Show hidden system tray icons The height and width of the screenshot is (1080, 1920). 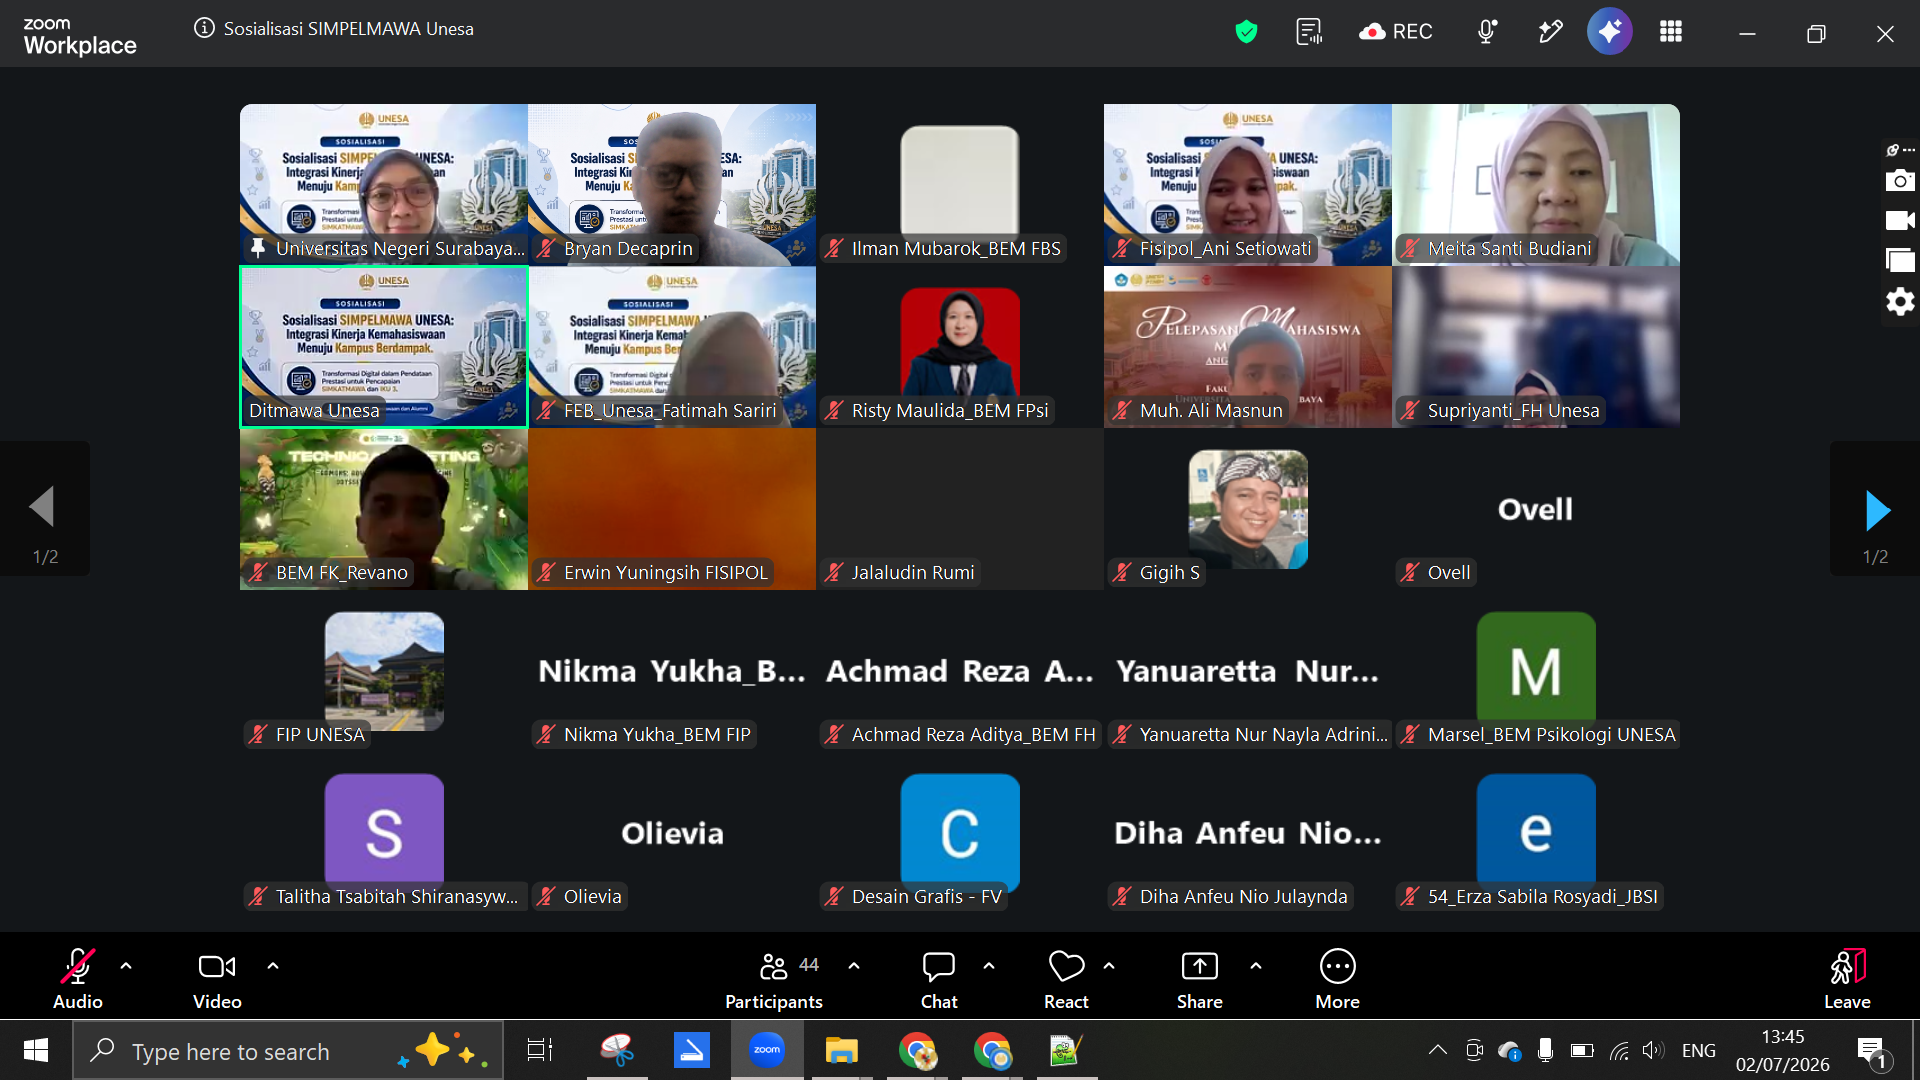1437,1050
